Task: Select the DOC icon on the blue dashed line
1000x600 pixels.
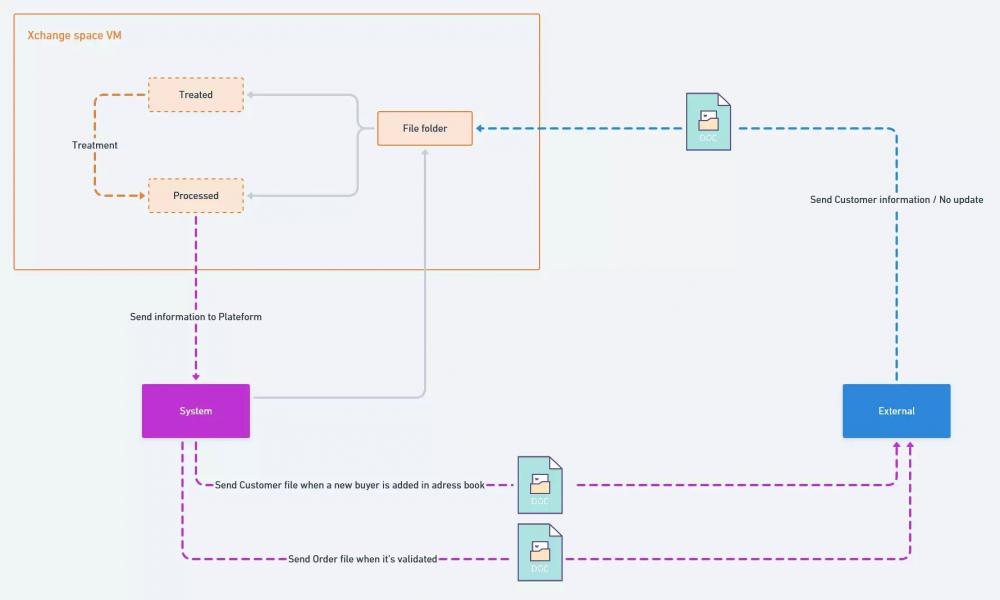Action: click(708, 122)
